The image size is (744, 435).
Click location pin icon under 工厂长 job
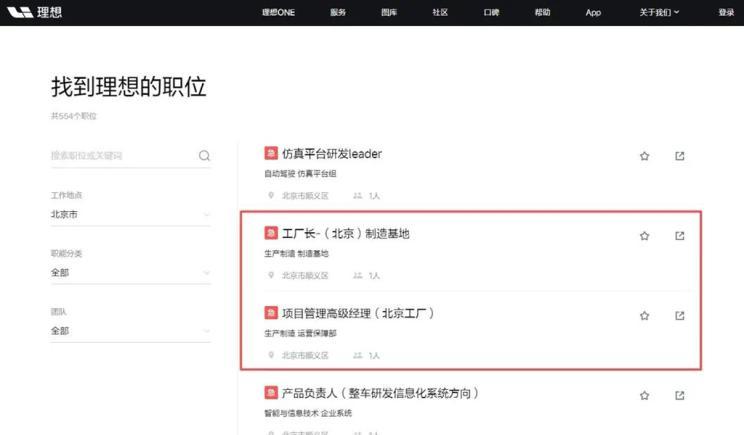pyautogui.click(x=271, y=275)
